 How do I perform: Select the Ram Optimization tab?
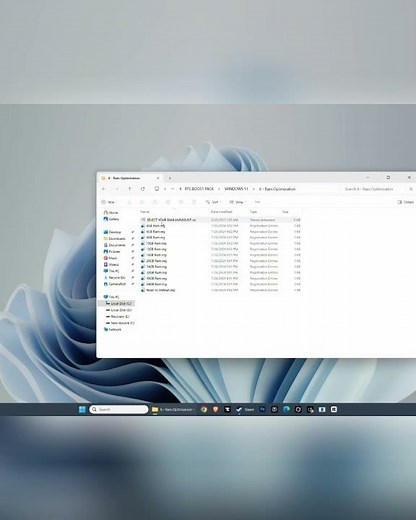click(131, 178)
